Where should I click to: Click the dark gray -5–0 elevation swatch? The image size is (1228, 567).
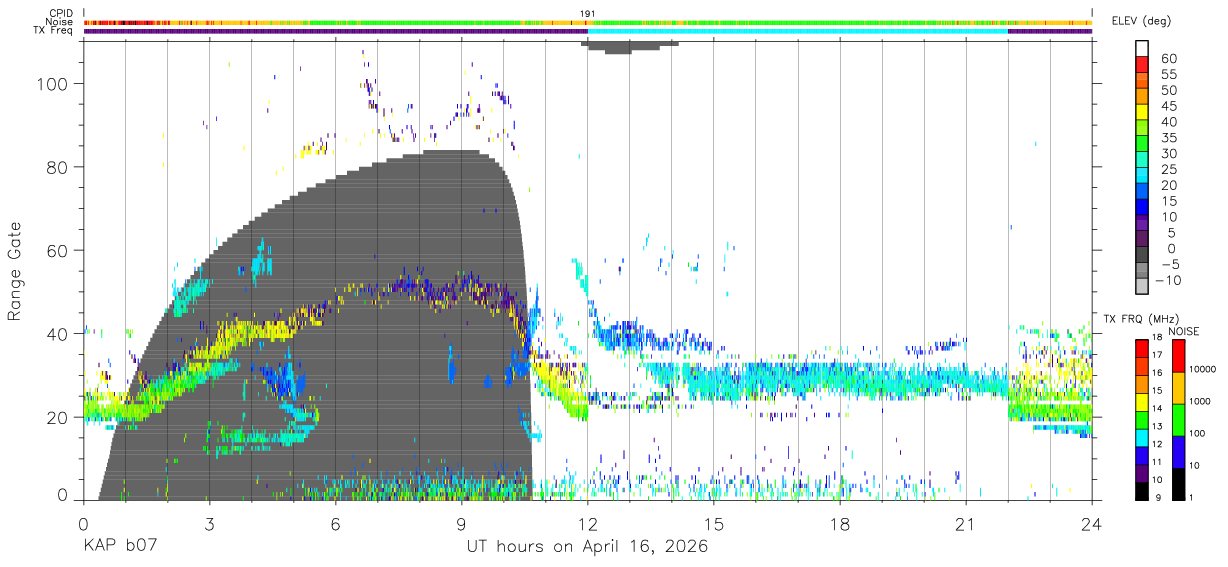pyautogui.click(x=1142, y=256)
